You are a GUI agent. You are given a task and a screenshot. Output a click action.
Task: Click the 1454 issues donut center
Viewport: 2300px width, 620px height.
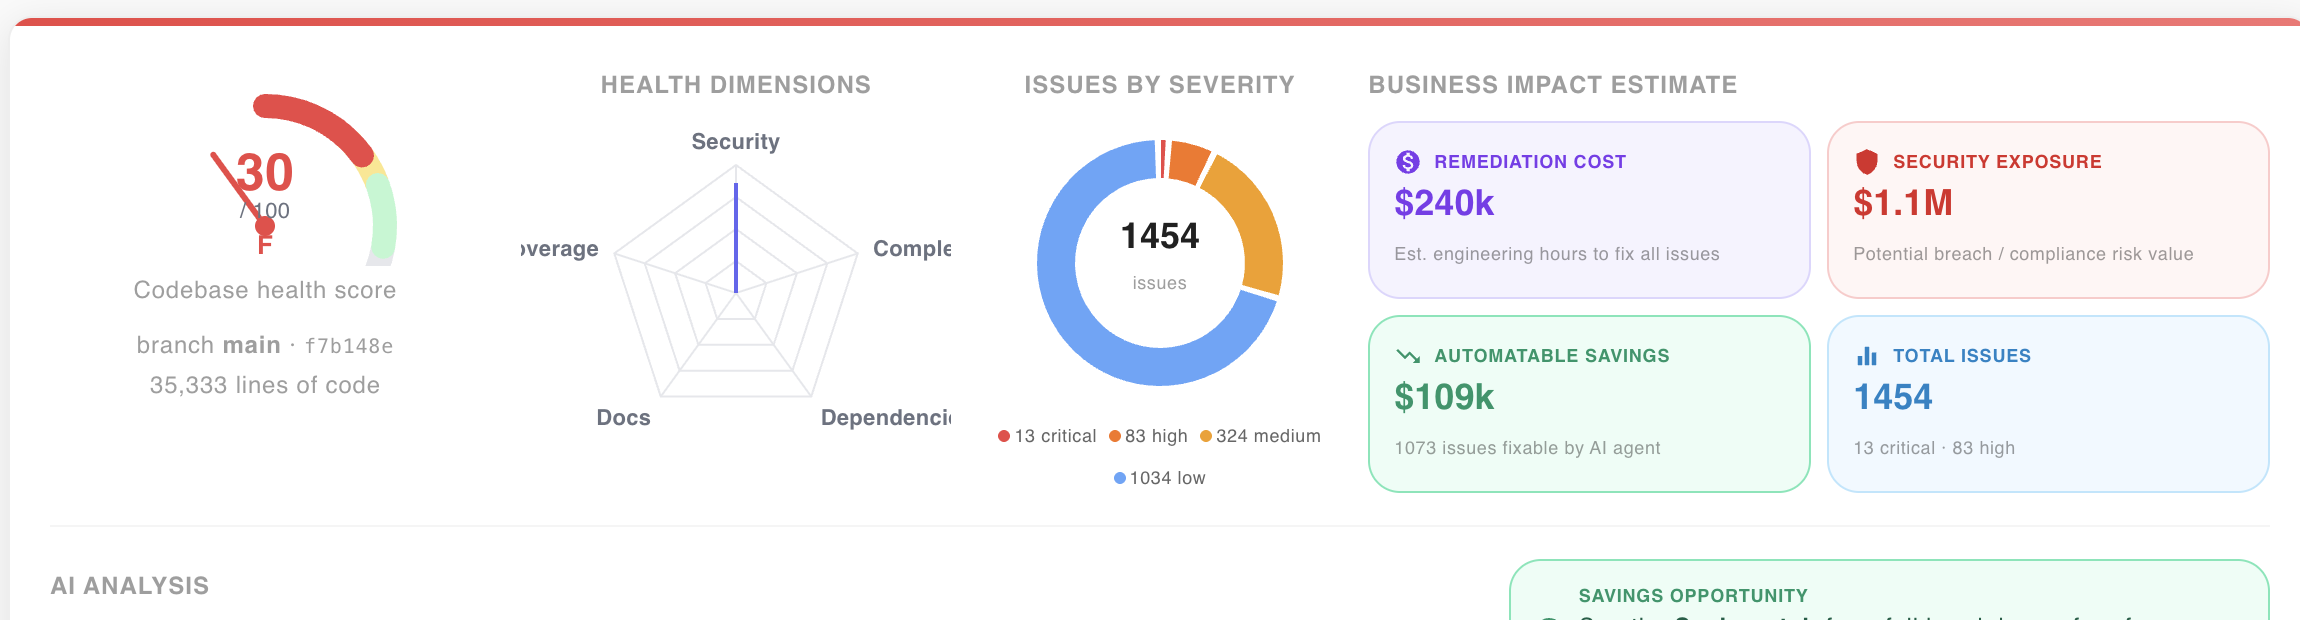pos(1159,257)
